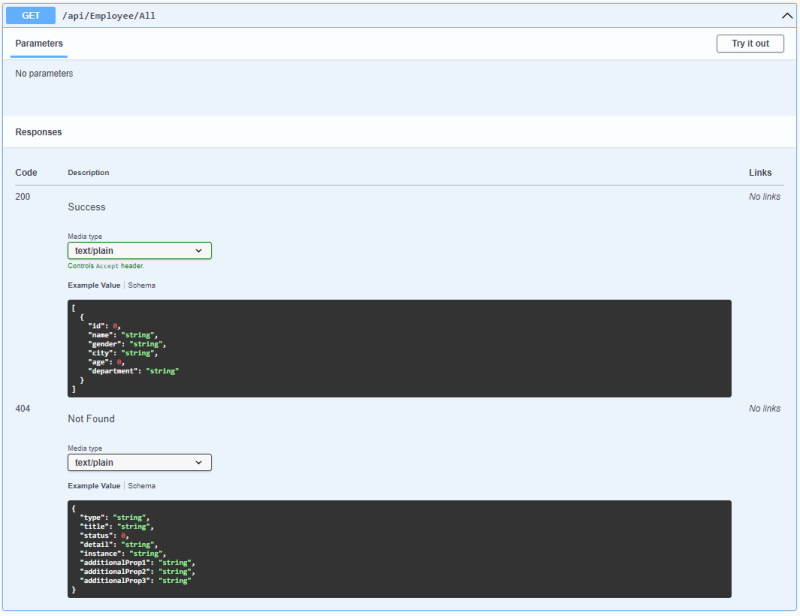Open the 200 response media type dropdown
This screenshot has height=616, width=800.
(x=139, y=250)
